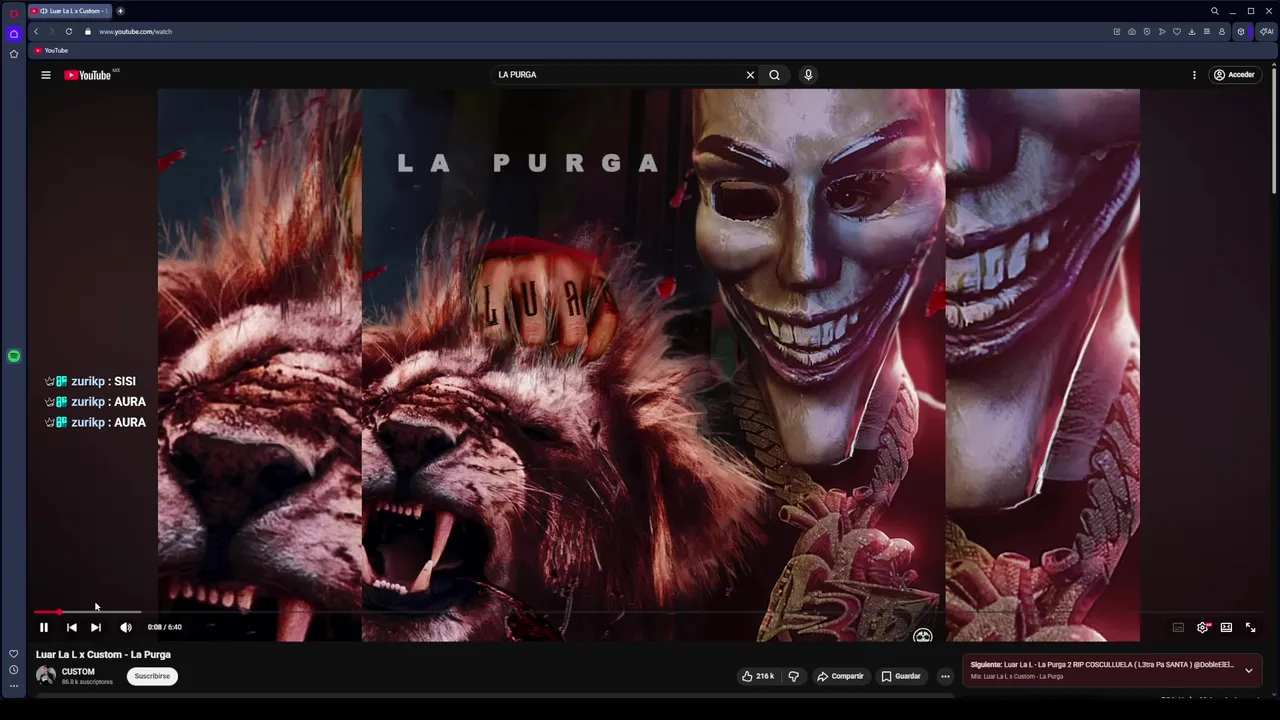Open the browser downloads icon
Screen dimensions: 1280x720
coord(1192,32)
